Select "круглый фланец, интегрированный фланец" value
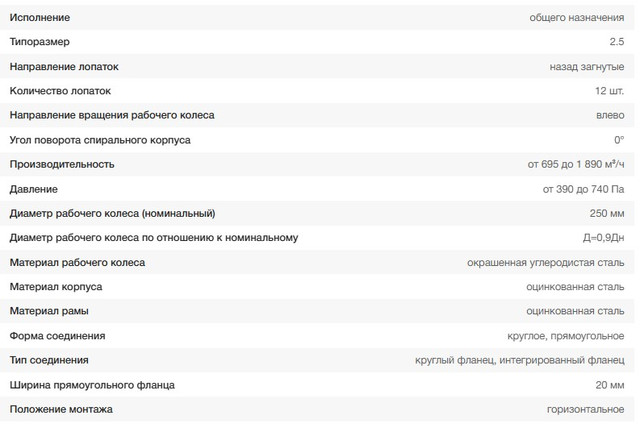Screen dimensions: 640x432 tap(519, 360)
